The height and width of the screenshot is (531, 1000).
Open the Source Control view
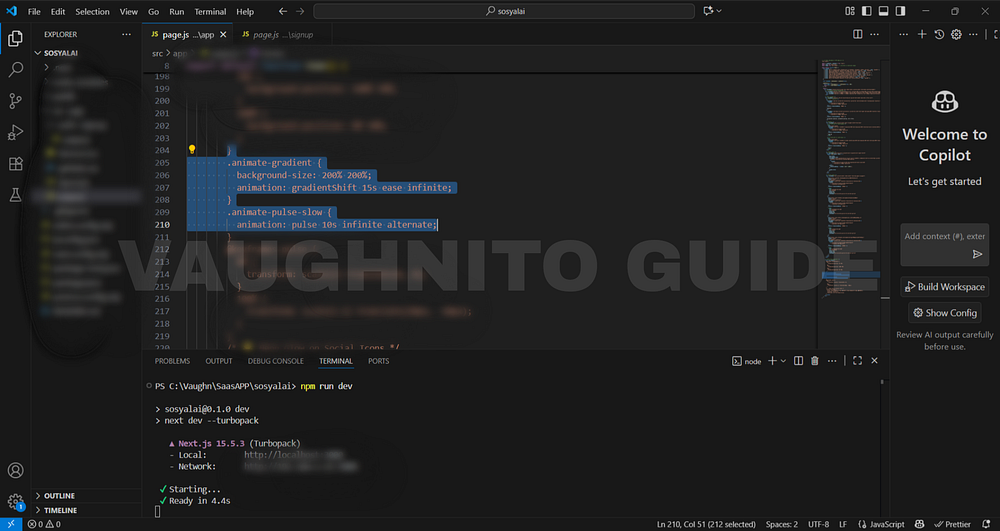[x=15, y=101]
